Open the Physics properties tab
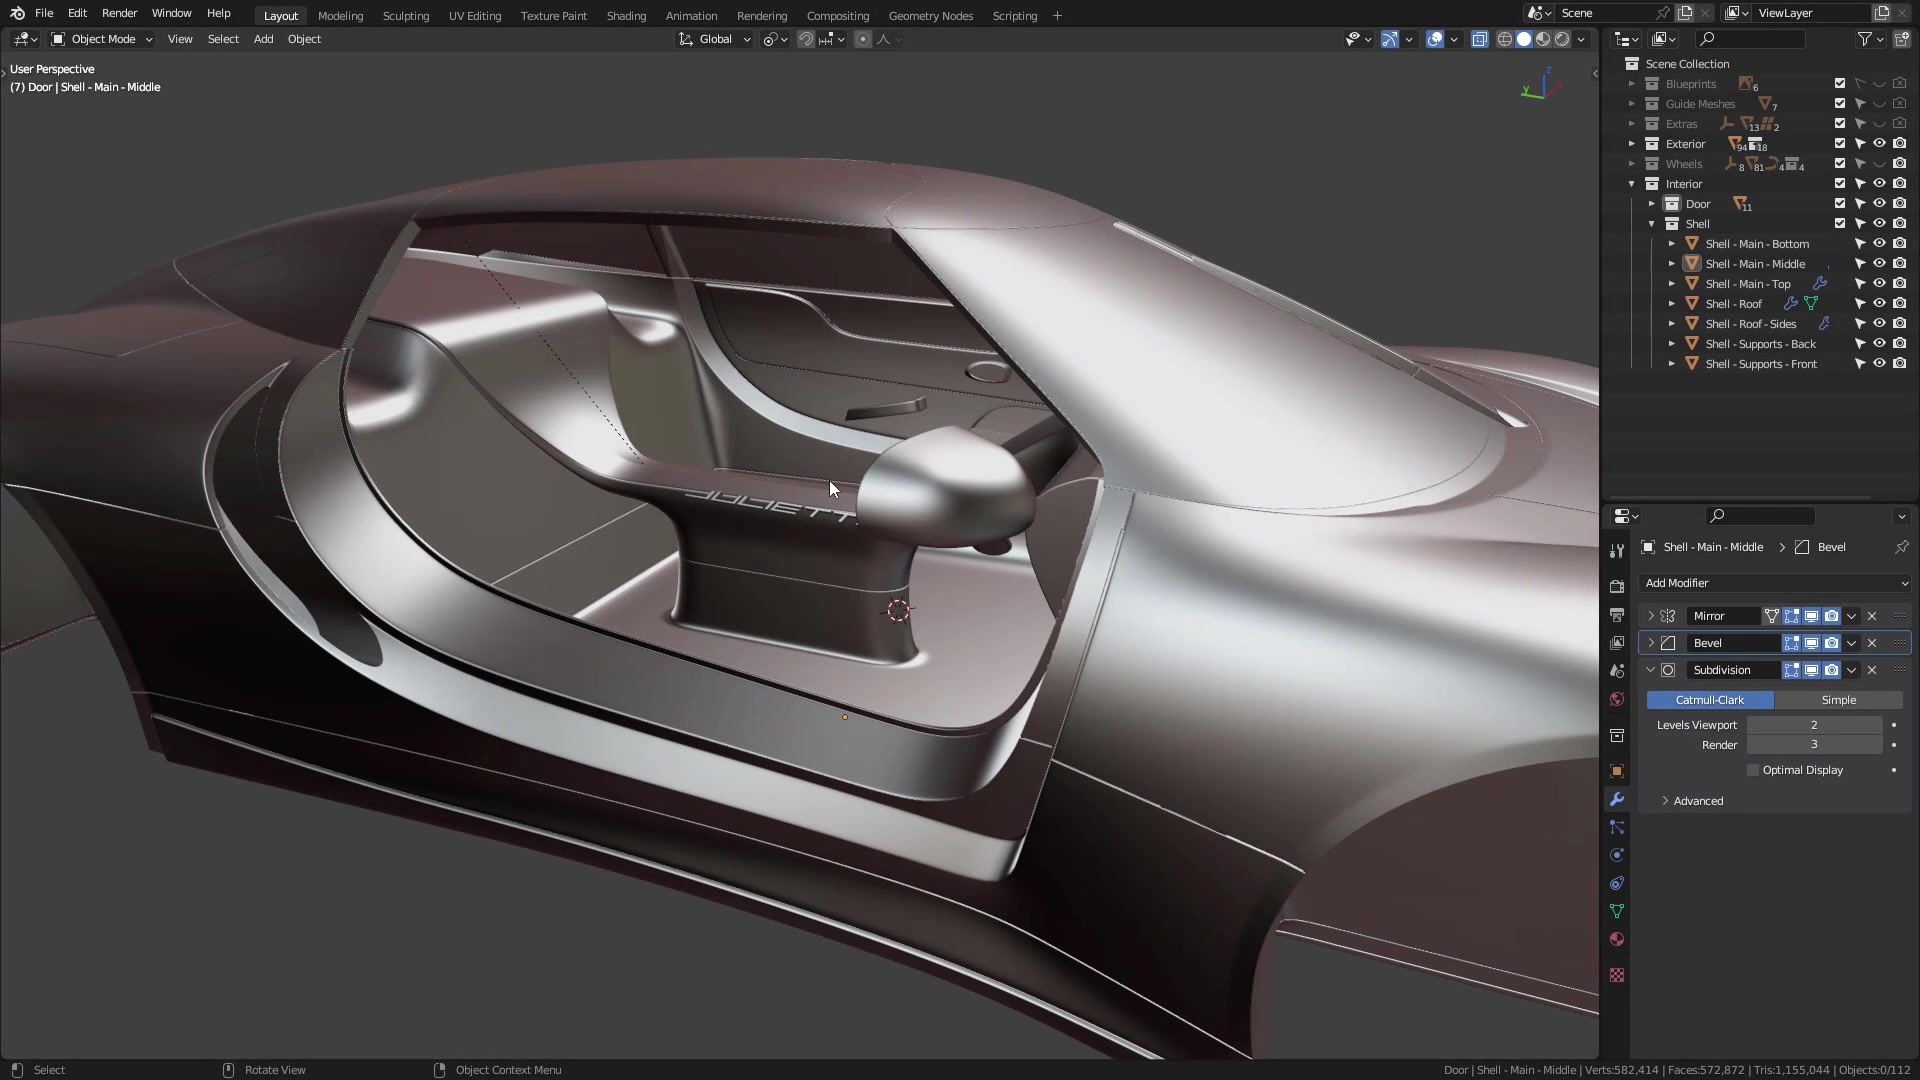1920x1080 pixels. click(x=1617, y=855)
